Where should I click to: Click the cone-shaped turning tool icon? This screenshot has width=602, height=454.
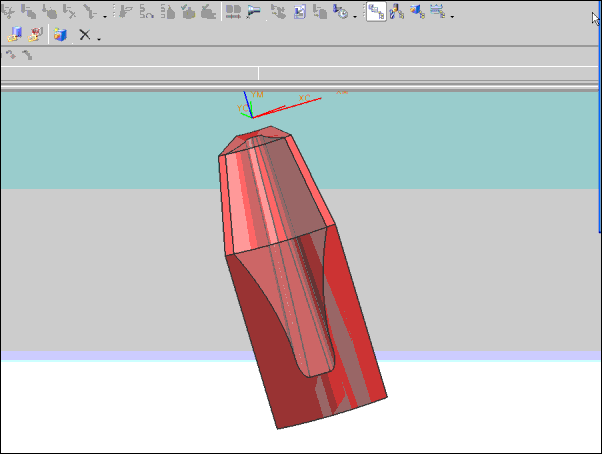click(254, 12)
